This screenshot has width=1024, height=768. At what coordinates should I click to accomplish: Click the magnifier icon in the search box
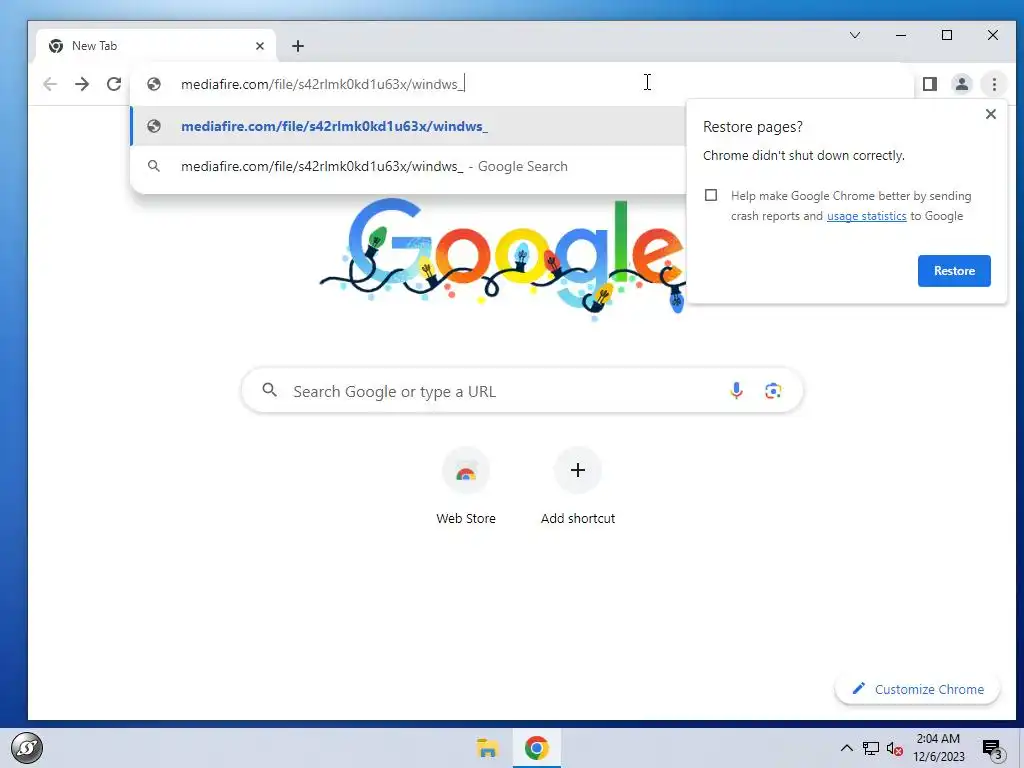click(269, 391)
